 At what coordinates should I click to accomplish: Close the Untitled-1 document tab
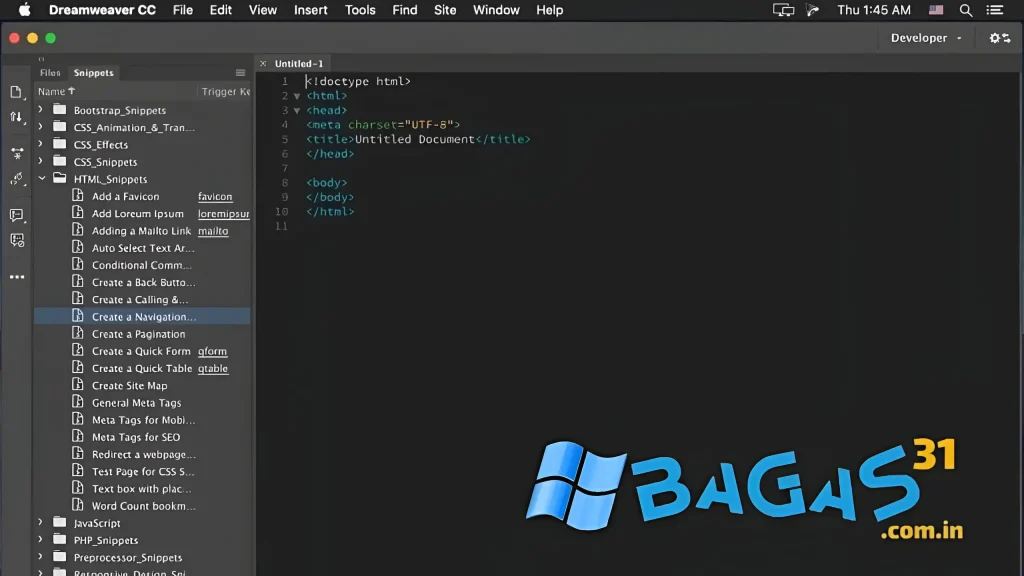263,63
